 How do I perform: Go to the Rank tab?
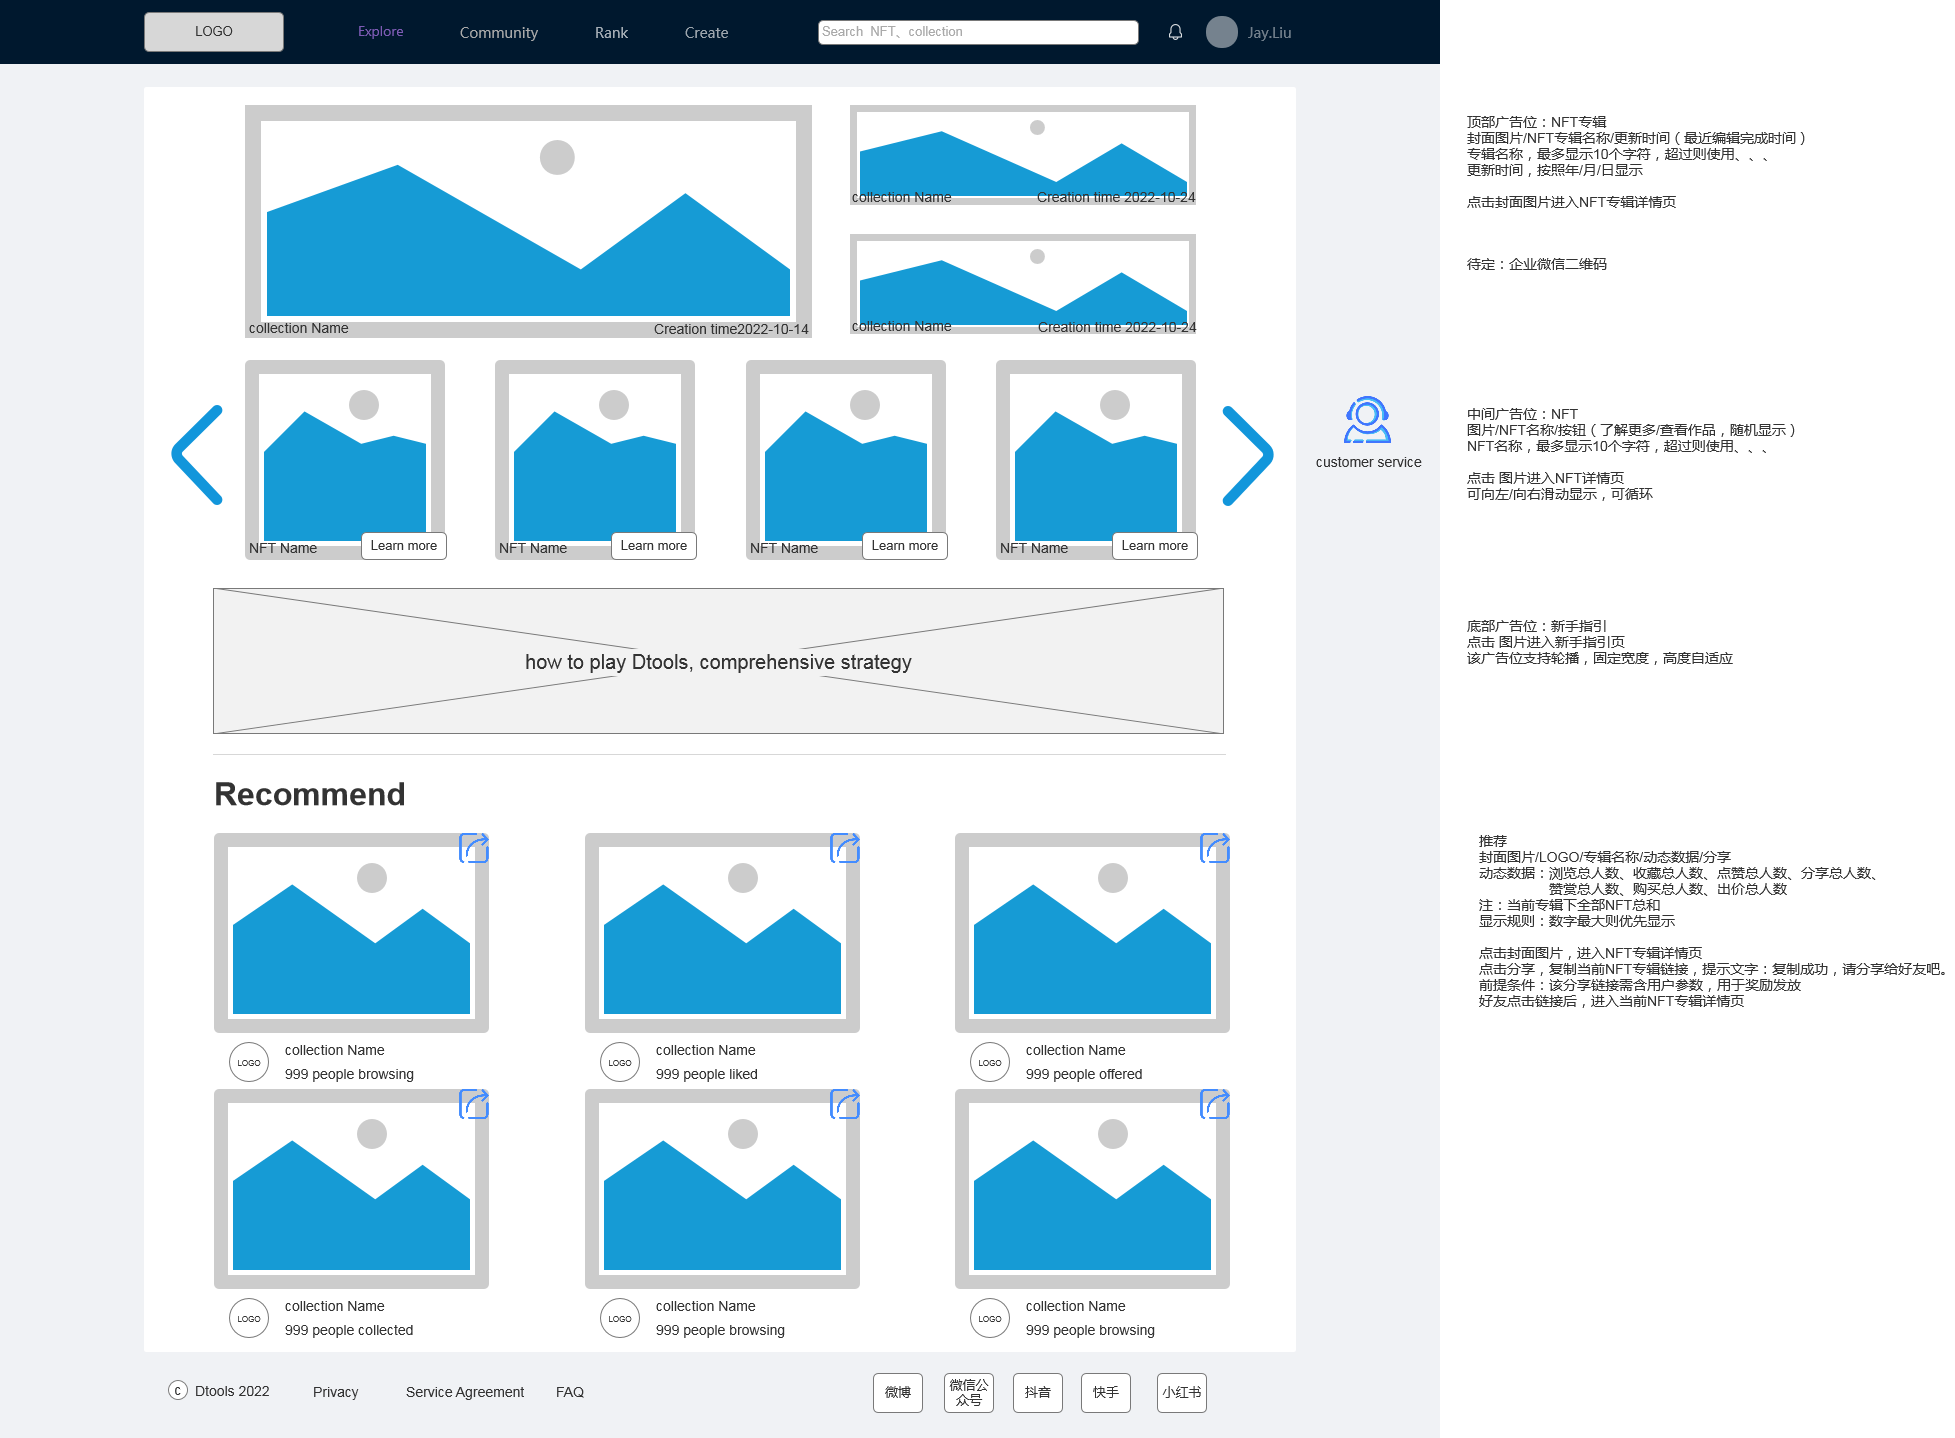point(611,33)
